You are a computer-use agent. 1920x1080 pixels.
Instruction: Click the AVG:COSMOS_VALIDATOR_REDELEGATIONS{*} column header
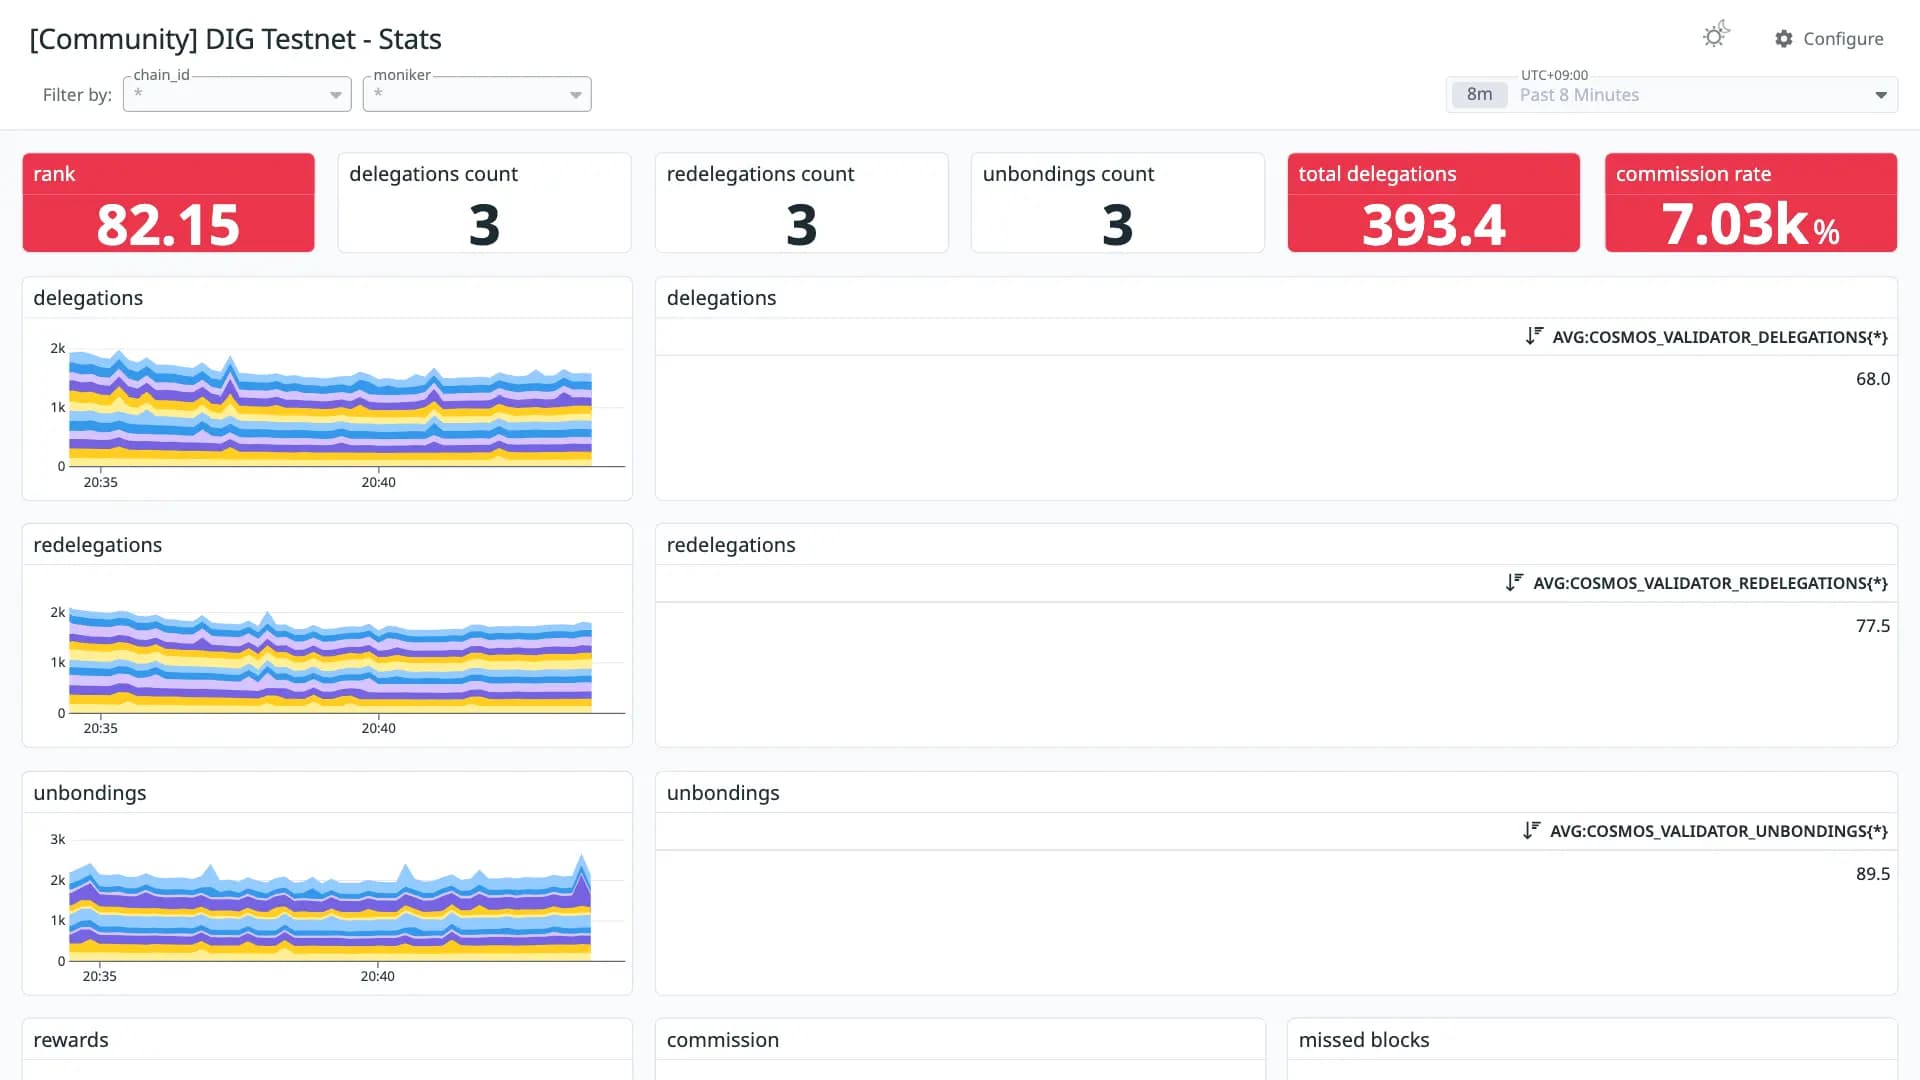coord(1710,583)
